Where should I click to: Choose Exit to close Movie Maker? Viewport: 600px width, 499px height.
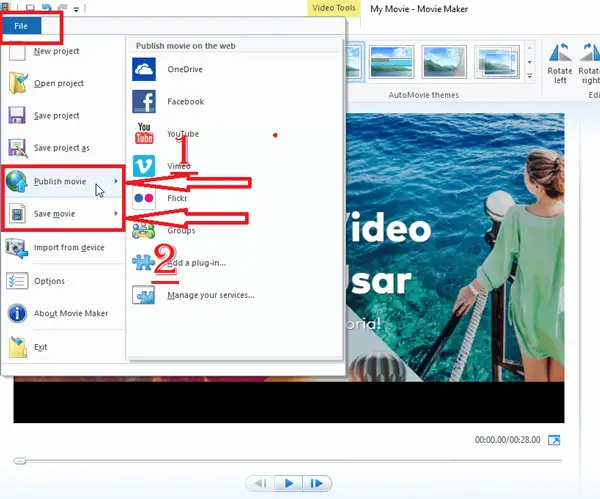click(63, 347)
